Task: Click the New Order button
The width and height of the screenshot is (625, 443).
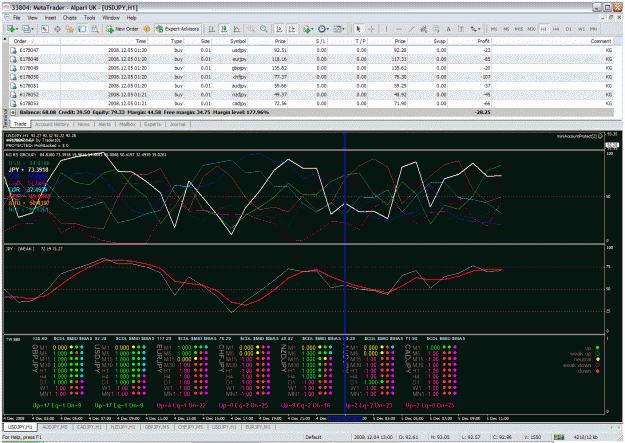Action: pyautogui.click(x=122, y=29)
